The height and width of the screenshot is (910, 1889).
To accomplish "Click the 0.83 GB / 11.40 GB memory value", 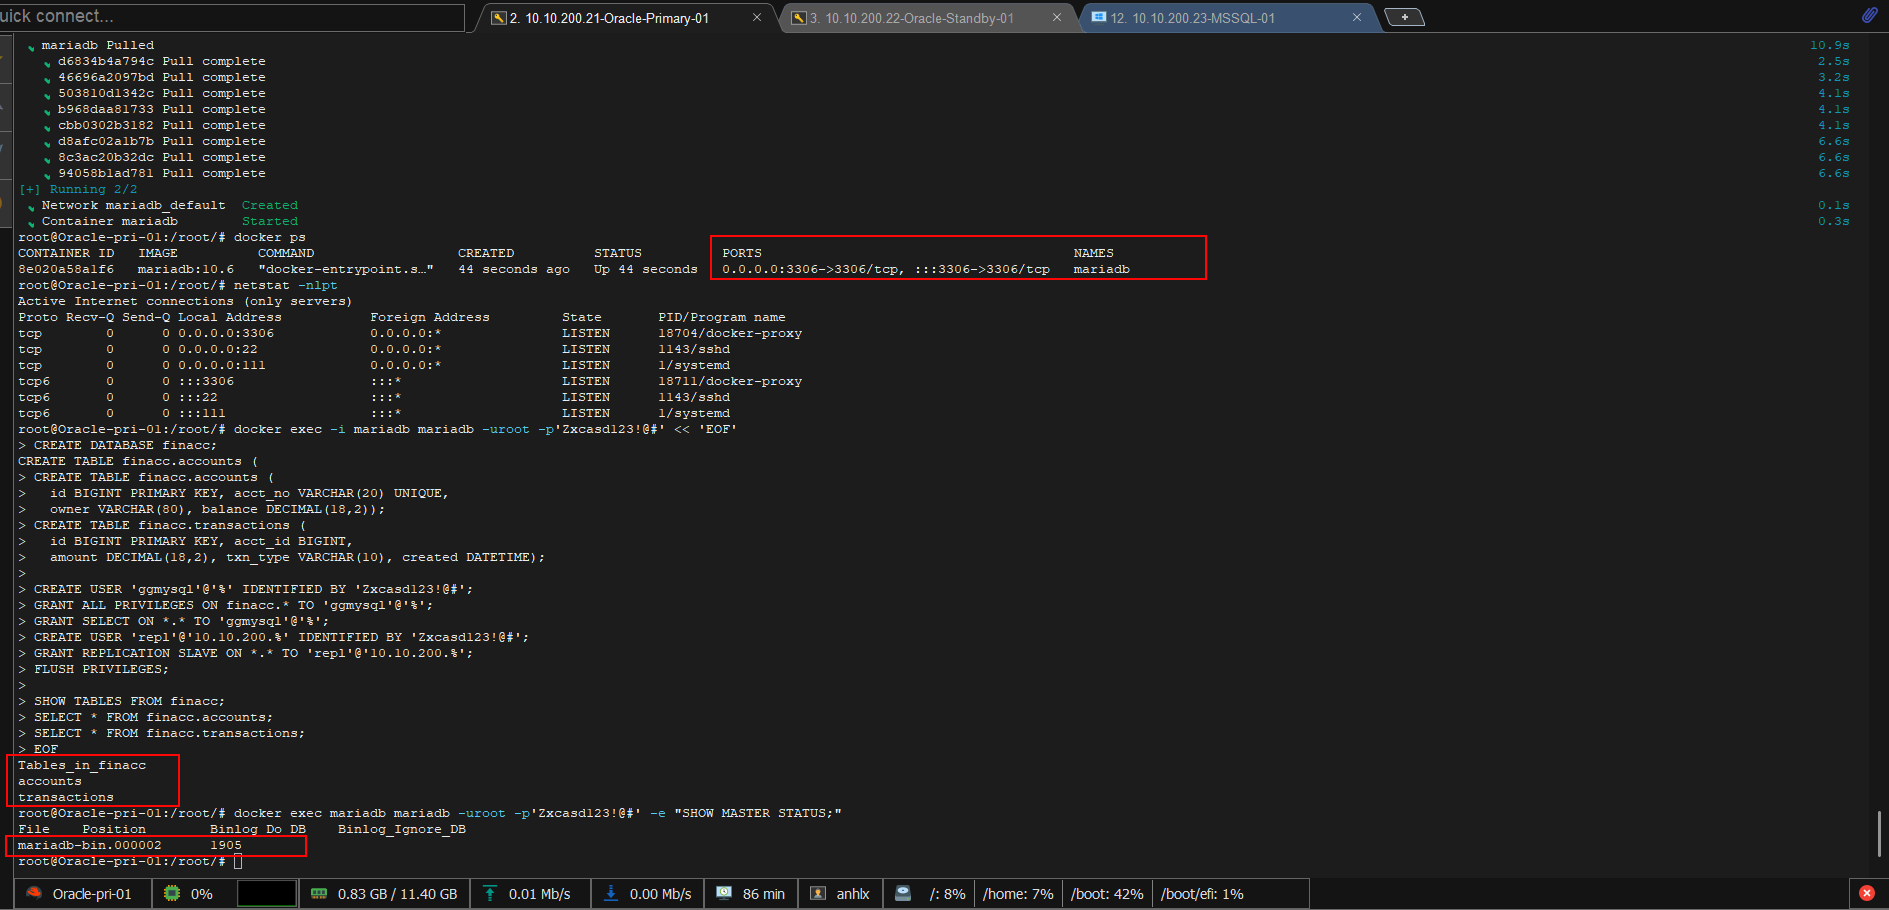I will point(397,894).
